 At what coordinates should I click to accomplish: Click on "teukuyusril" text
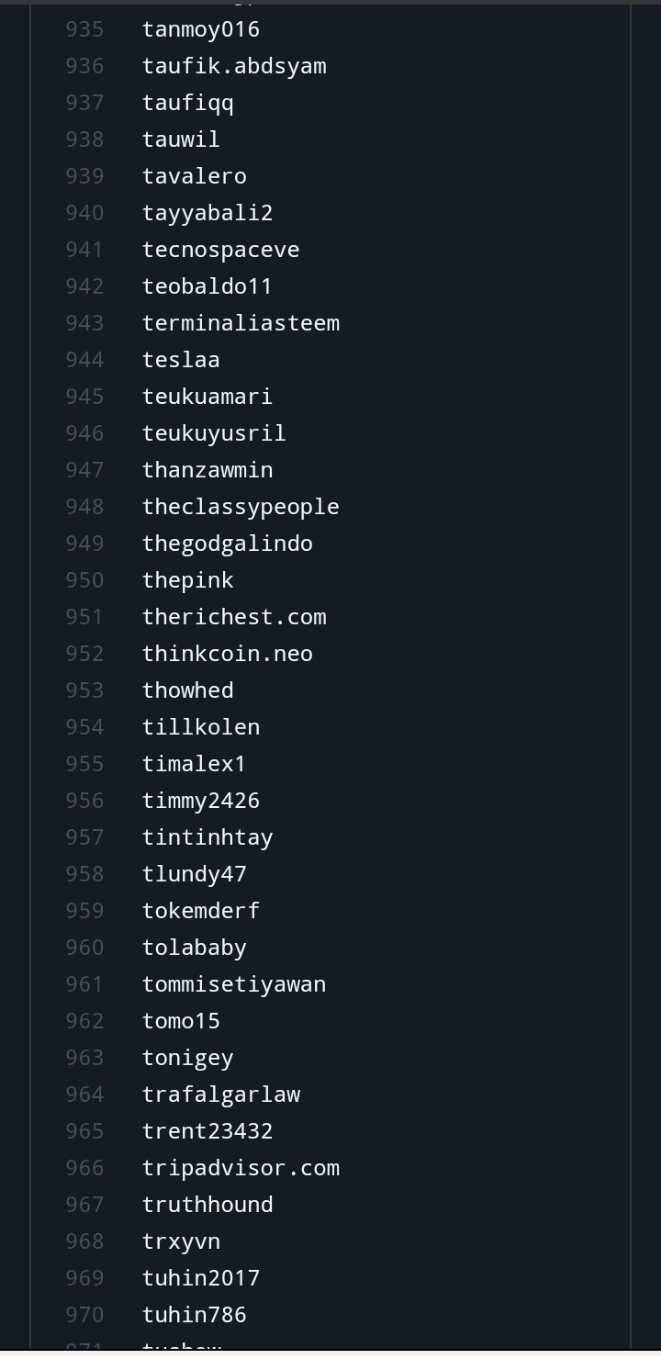click(214, 434)
